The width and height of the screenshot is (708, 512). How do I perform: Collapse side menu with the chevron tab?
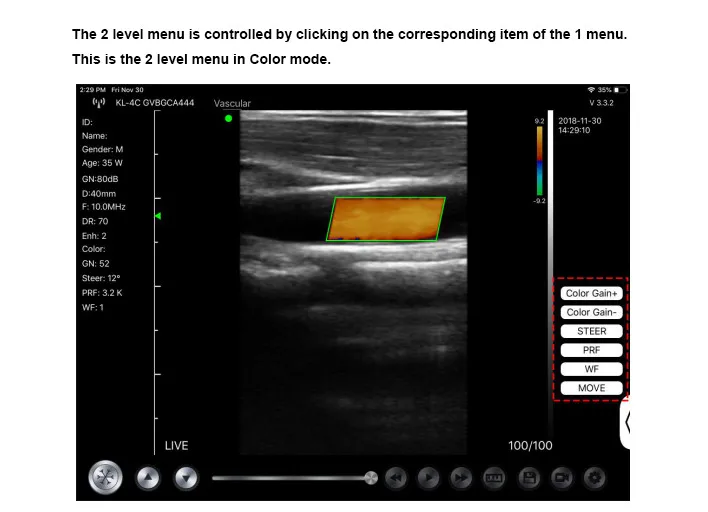pyautogui.click(x=626, y=423)
